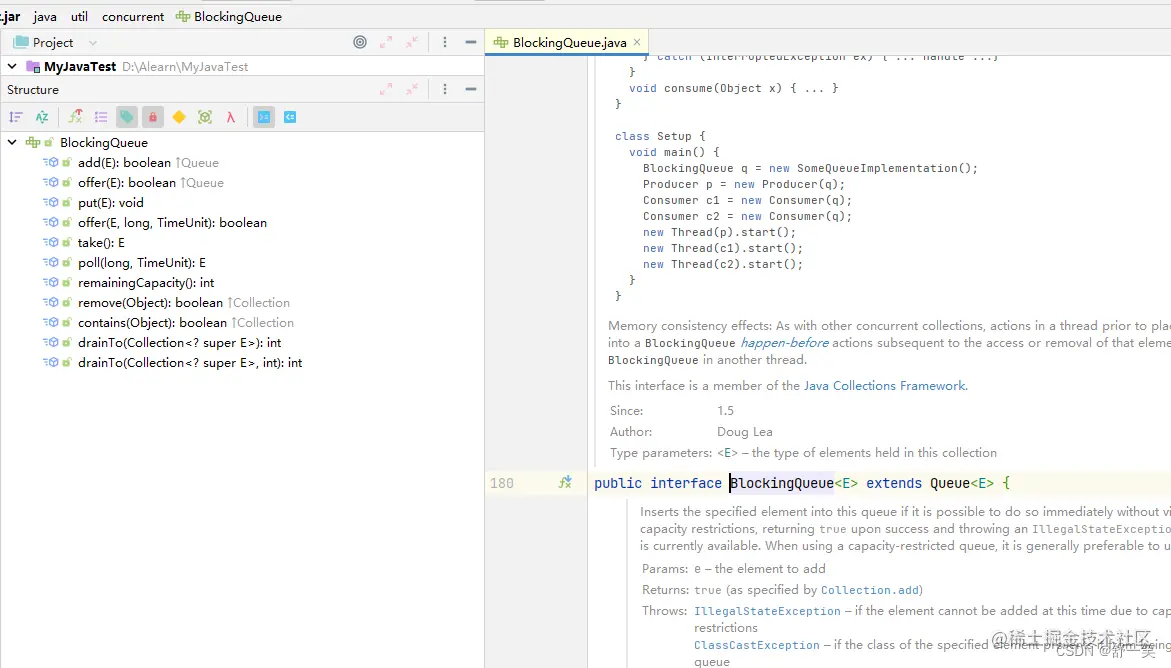Open Structure panel options (three dots)
Viewport: 1171px width, 668px height.
click(445, 90)
